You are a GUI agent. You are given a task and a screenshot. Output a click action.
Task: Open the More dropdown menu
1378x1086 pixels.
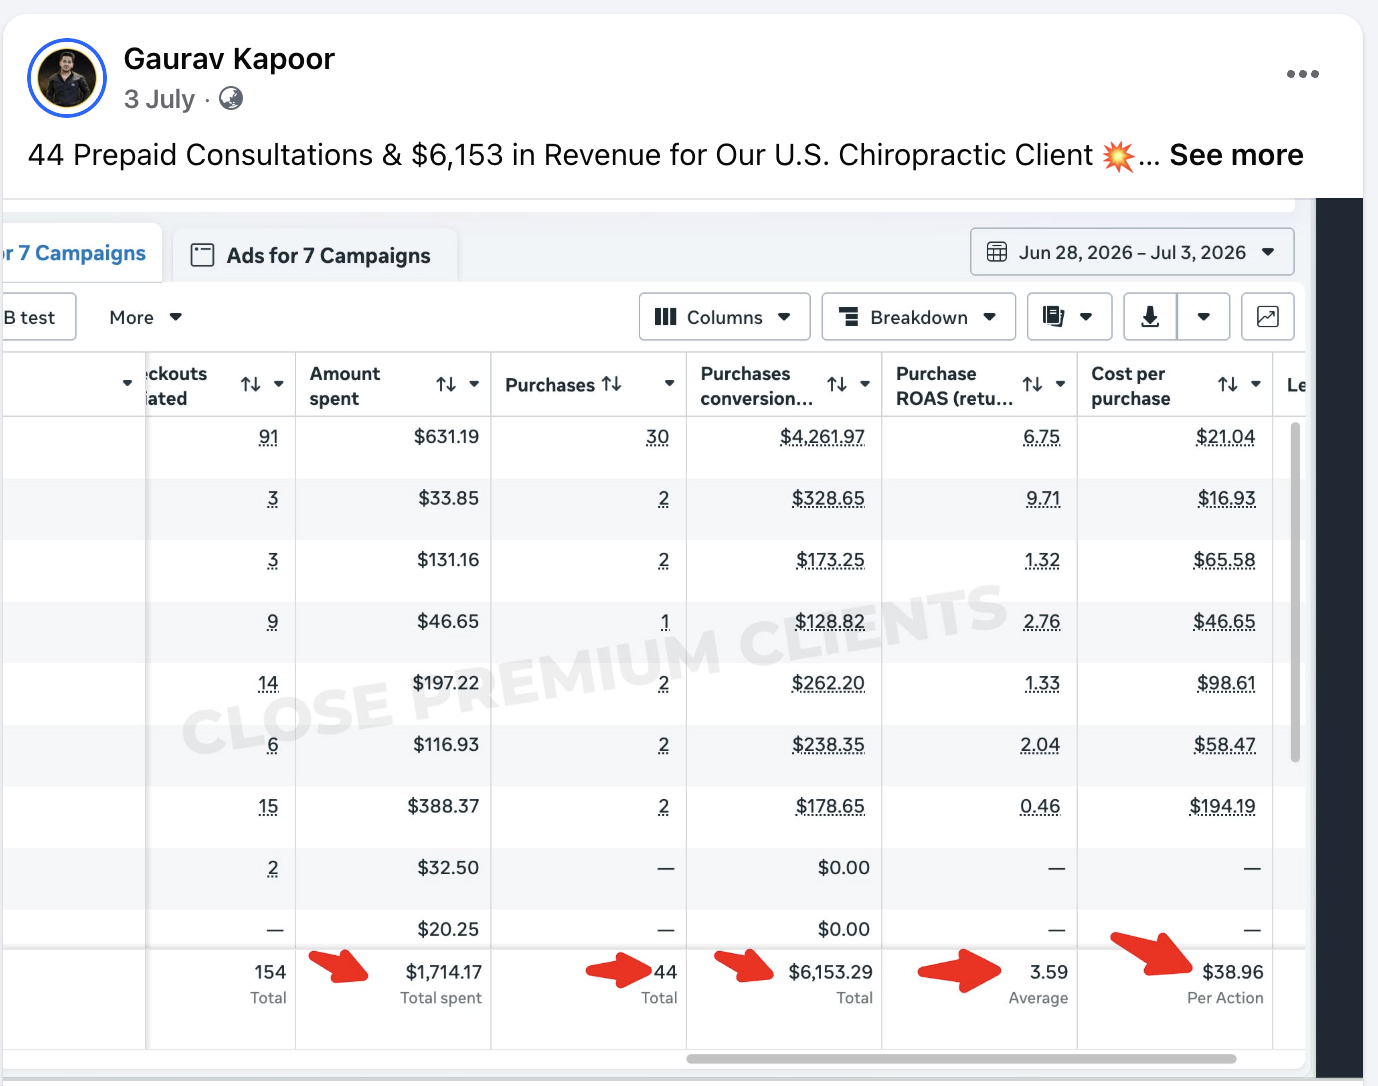click(x=146, y=317)
